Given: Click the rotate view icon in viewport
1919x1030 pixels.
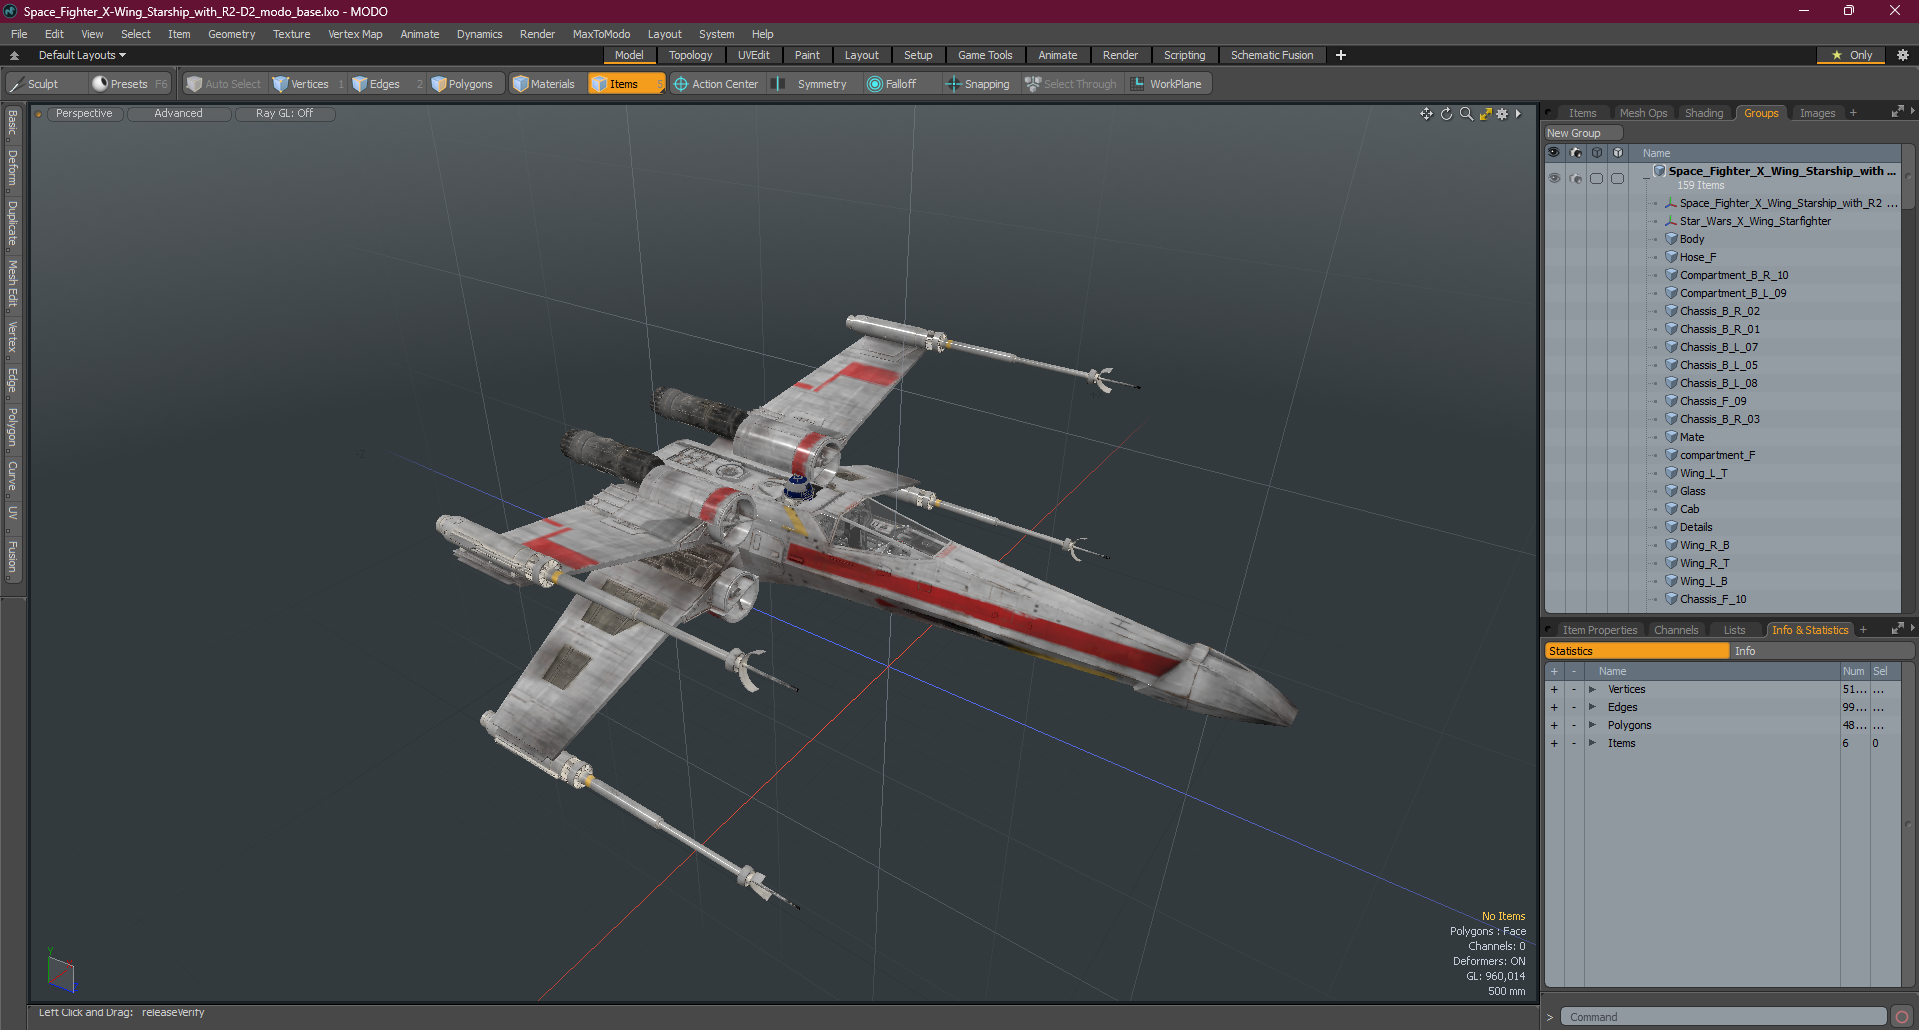Looking at the screenshot, I should (x=1446, y=114).
